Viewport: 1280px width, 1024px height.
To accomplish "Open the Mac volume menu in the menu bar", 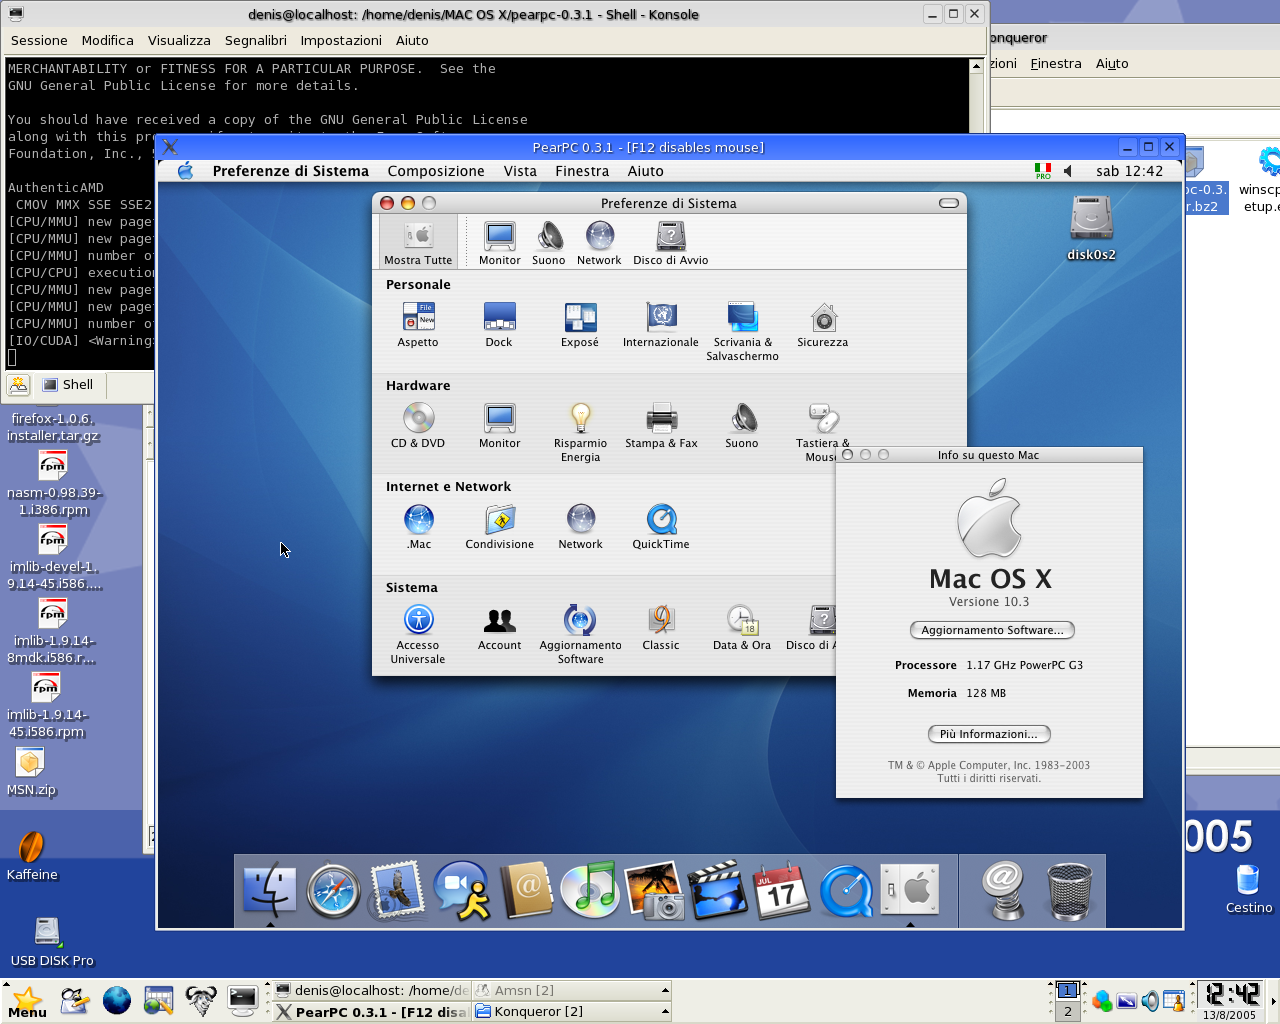I will coord(1068,171).
